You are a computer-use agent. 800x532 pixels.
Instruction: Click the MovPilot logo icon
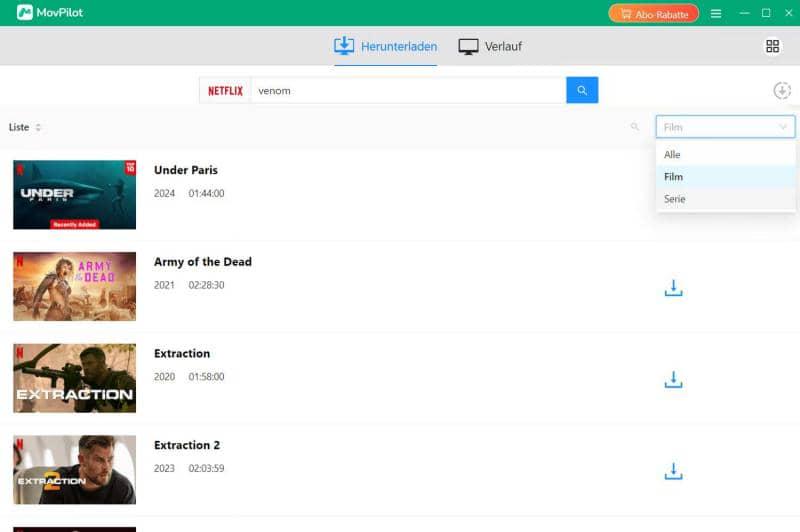click(24, 13)
